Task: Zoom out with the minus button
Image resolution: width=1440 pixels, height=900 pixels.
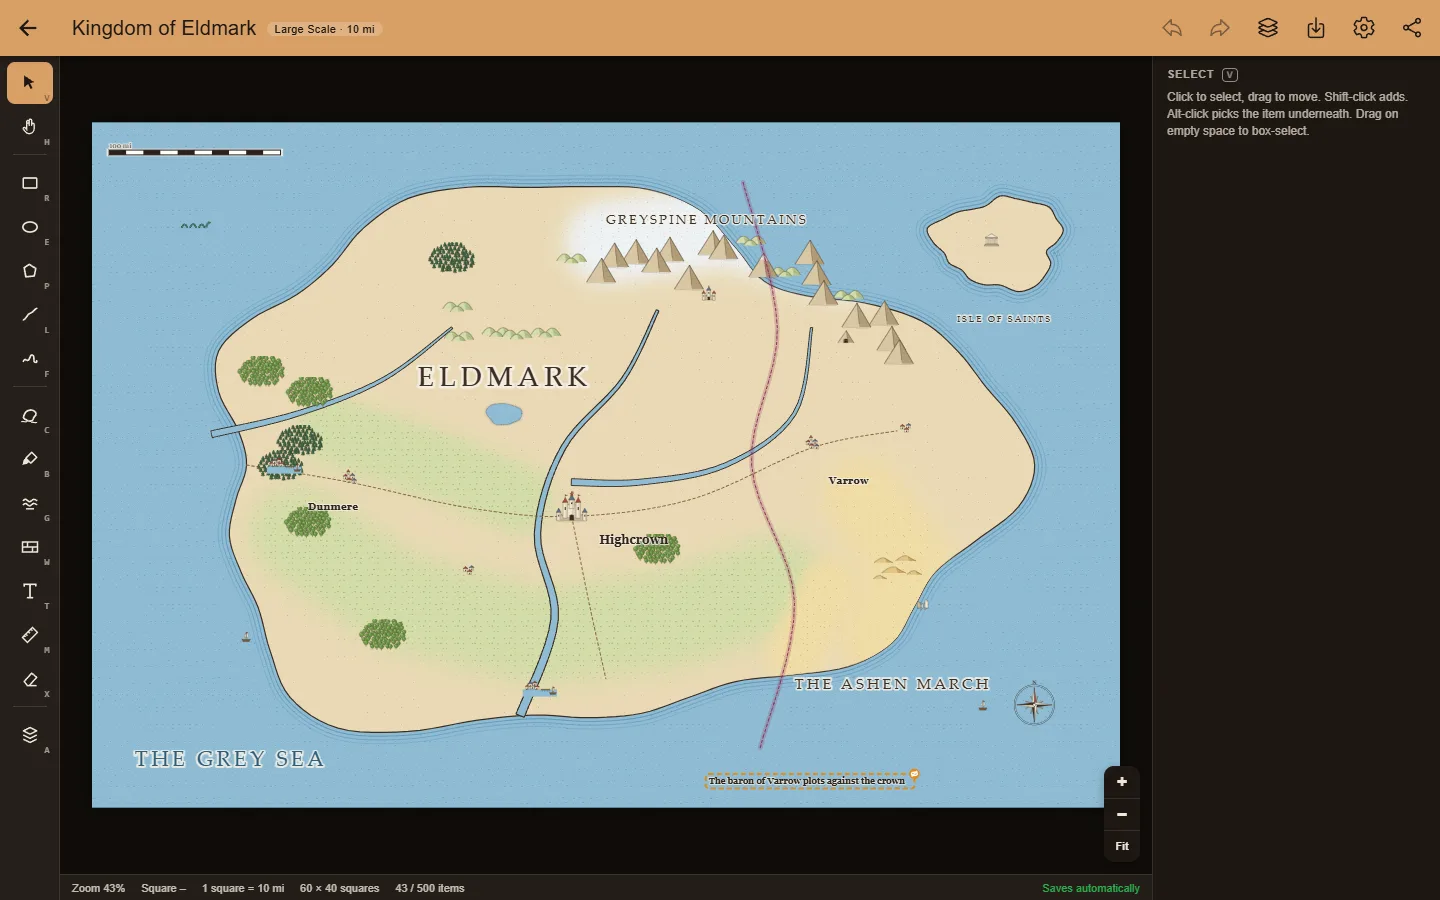Action: [1122, 814]
